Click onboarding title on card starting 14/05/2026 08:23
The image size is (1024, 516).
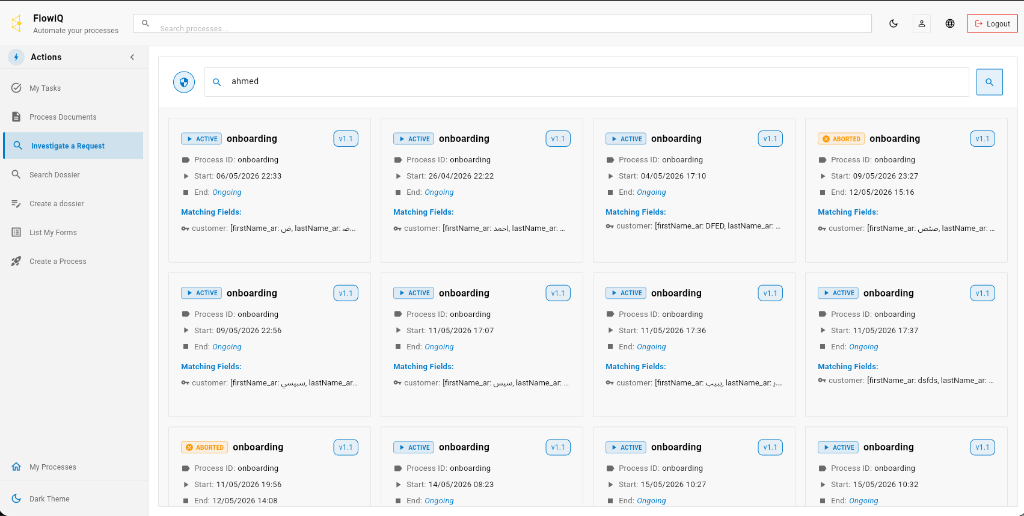[464, 447]
